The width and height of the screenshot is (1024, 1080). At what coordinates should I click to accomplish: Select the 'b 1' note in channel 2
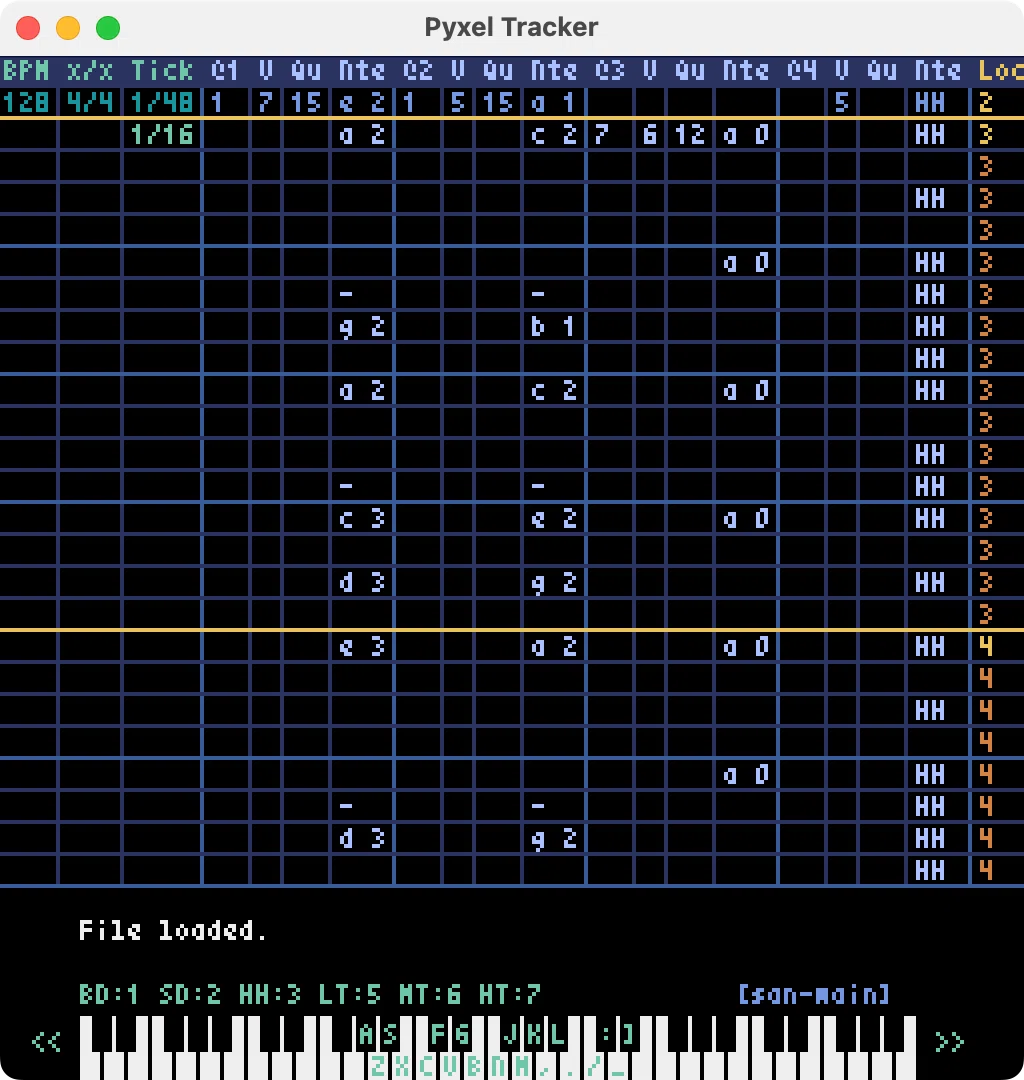tap(554, 326)
